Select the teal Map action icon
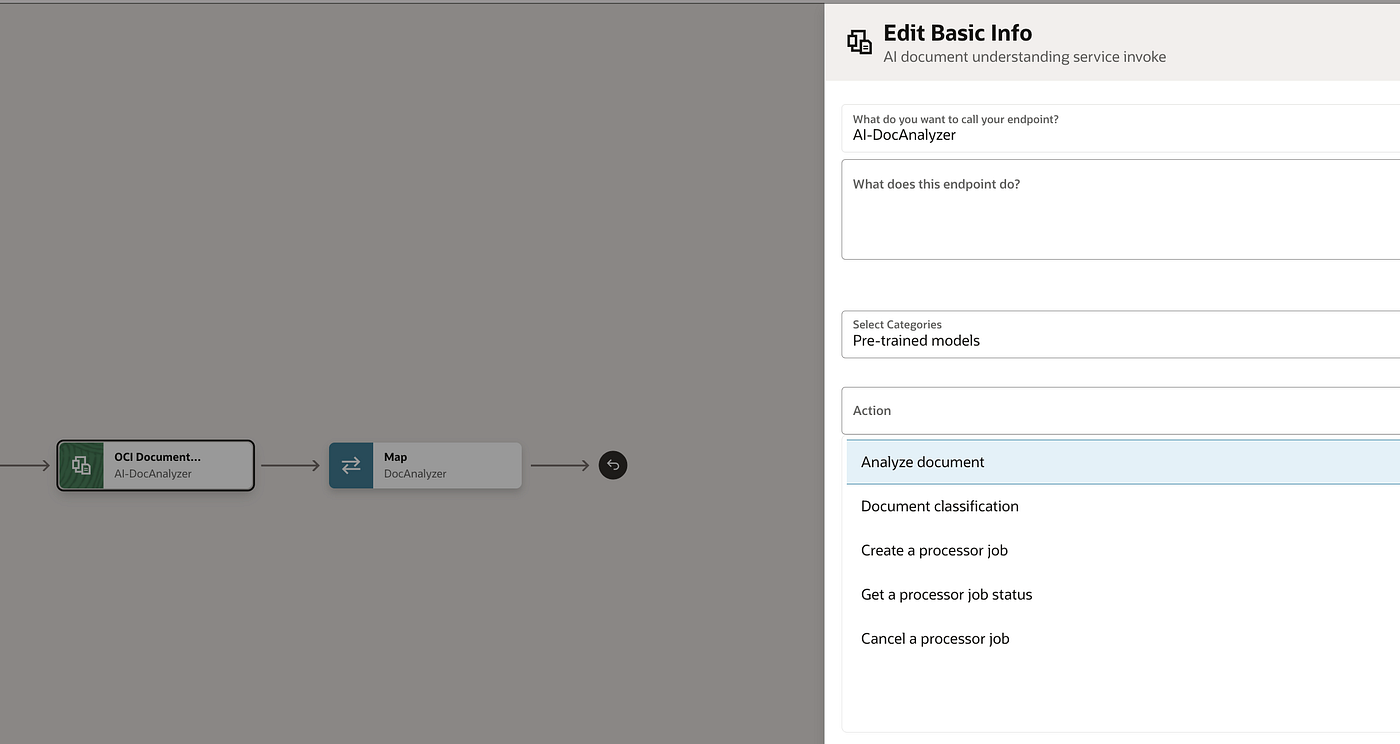1400x744 pixels. click(351, 465)
